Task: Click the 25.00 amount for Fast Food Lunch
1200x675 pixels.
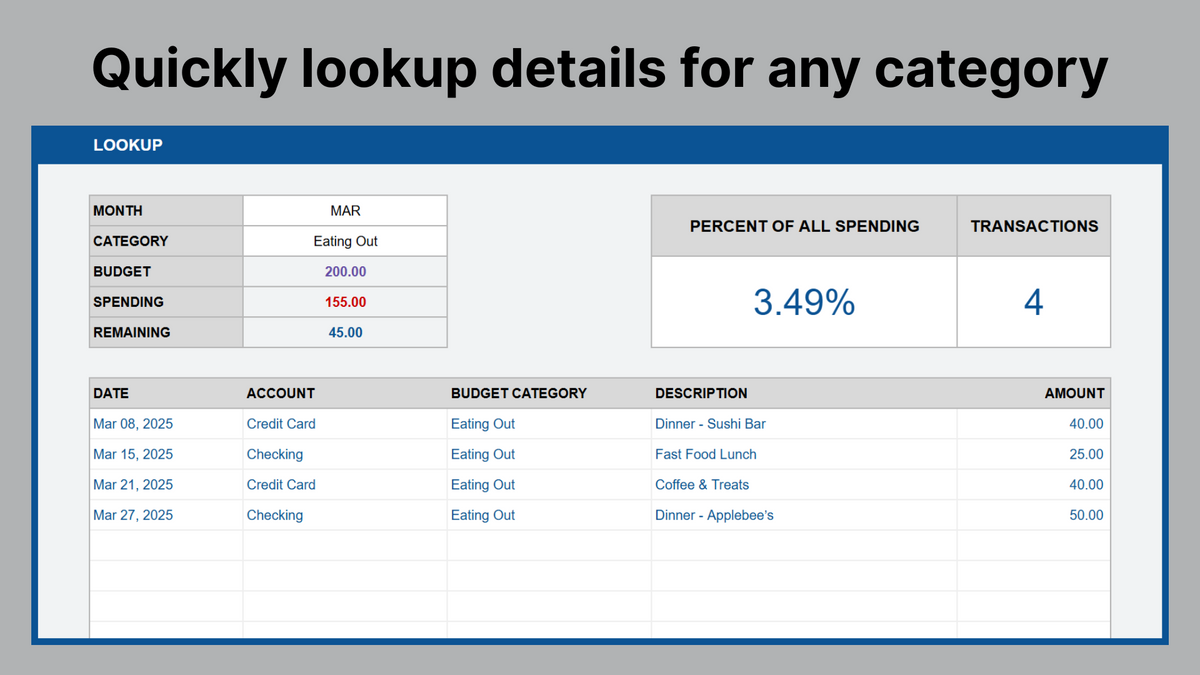Action: [x=1086, y=454]
